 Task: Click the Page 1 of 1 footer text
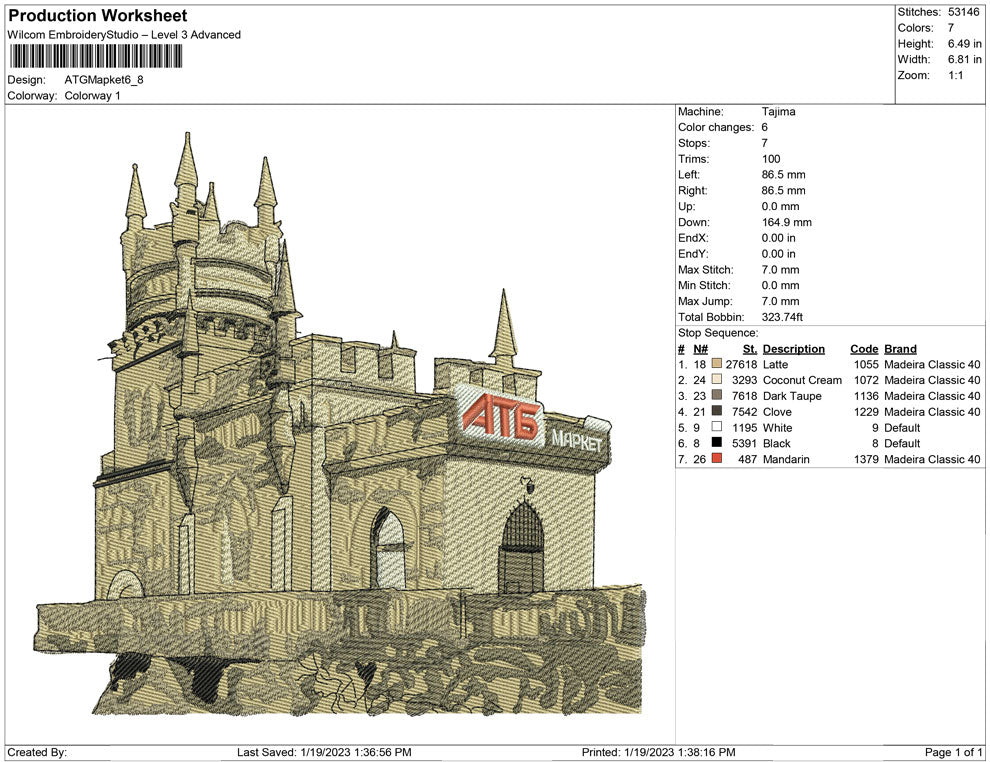954,752
